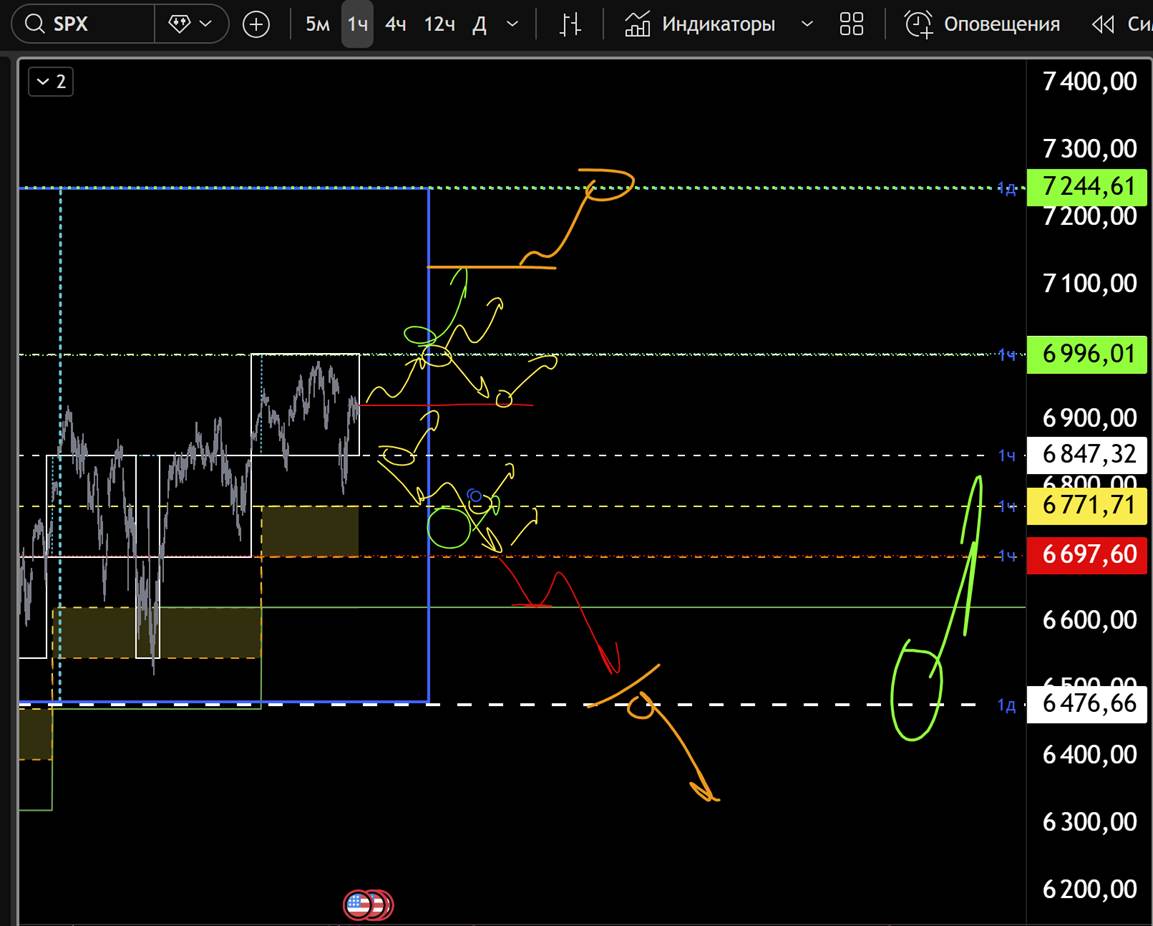The height and width of the screenshot is (926, 1153).
Task: Select the 12ч timeframe
Action: tap(440, 24)
